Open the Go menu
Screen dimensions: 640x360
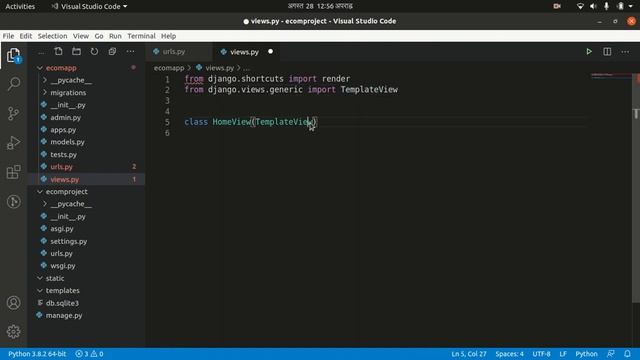[99, 36]
